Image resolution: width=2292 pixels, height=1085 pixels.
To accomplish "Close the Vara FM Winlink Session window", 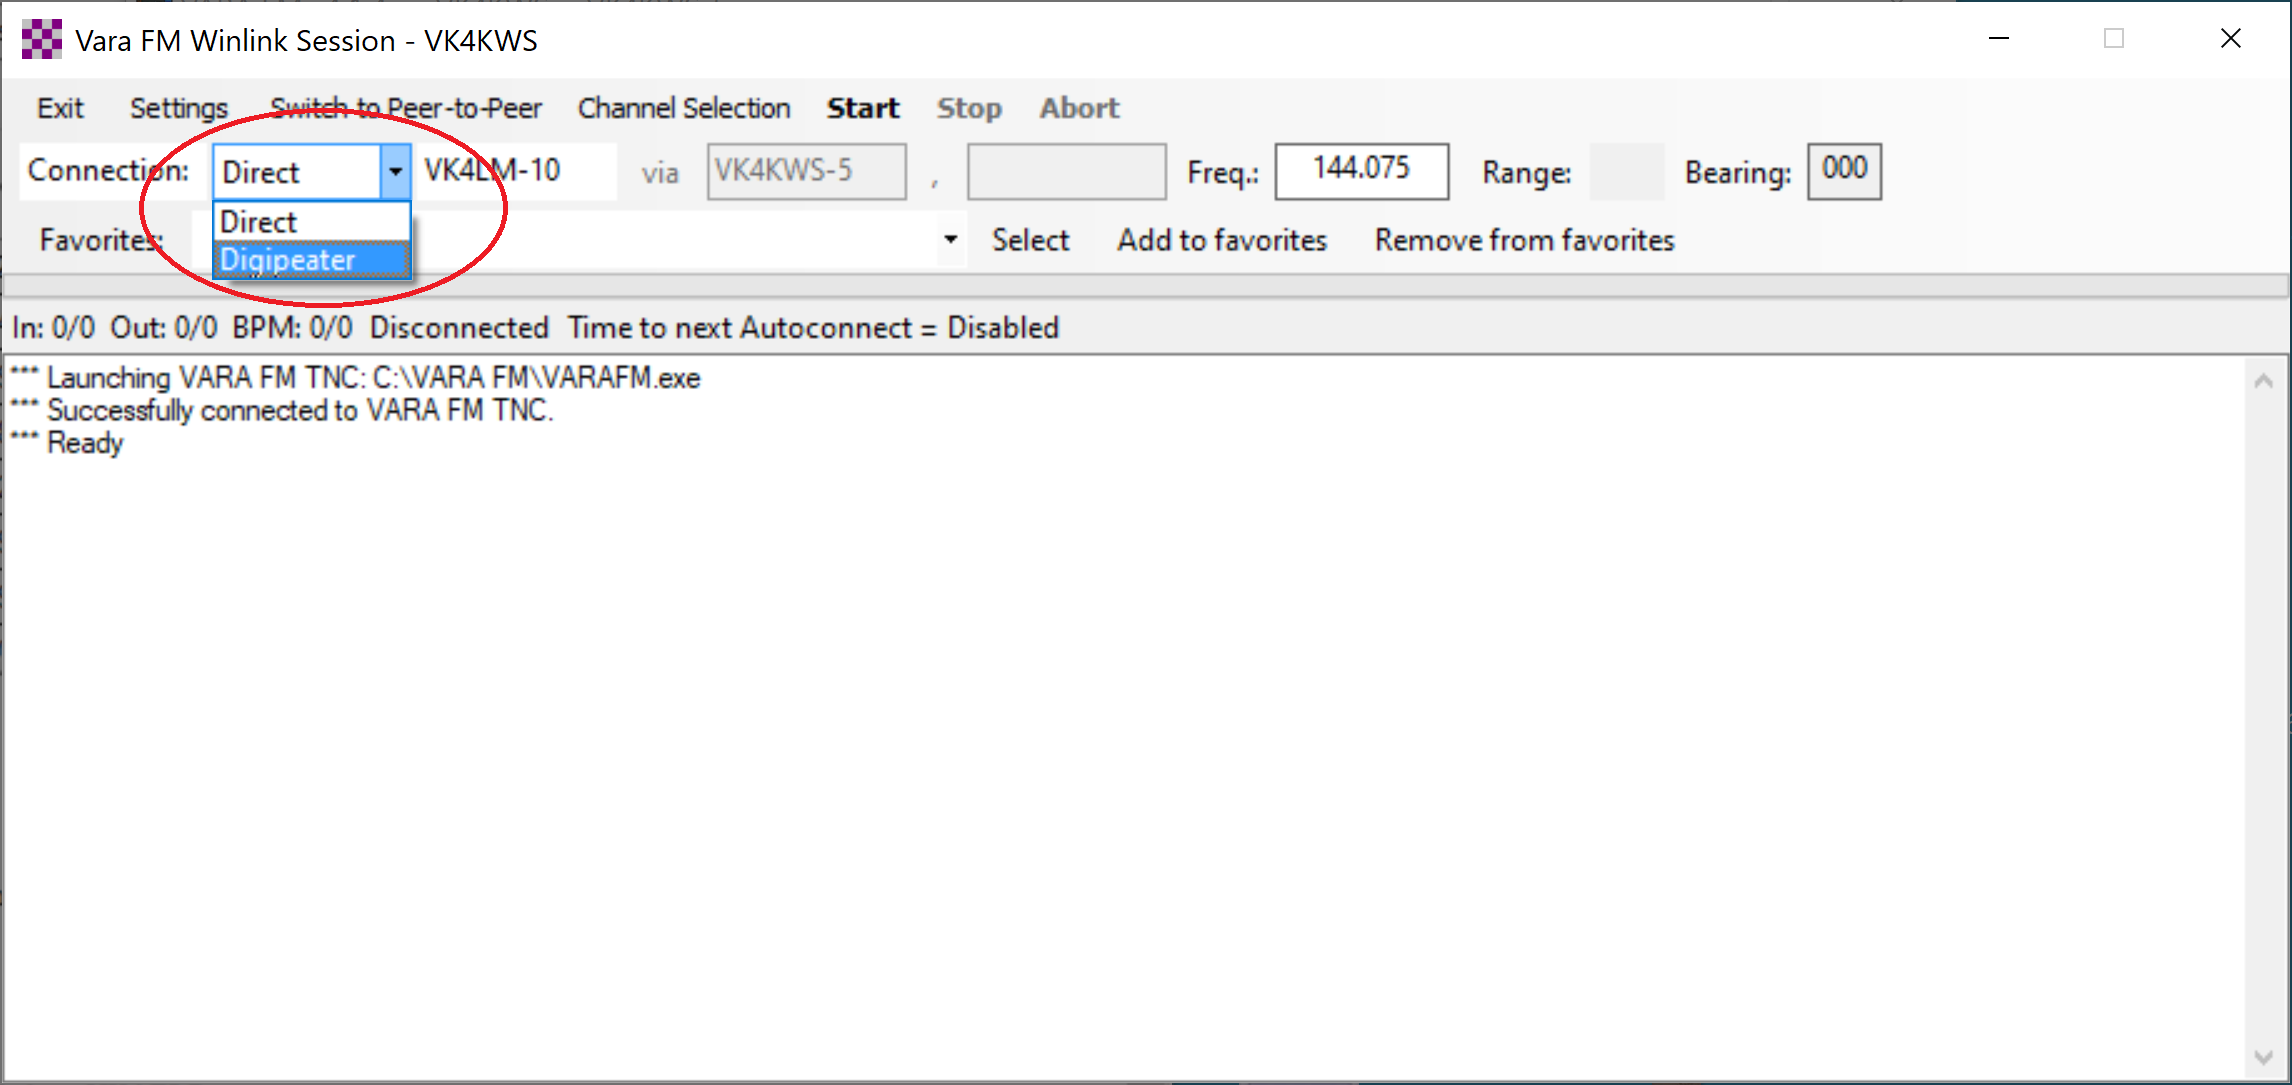I will click(2231, 39).
